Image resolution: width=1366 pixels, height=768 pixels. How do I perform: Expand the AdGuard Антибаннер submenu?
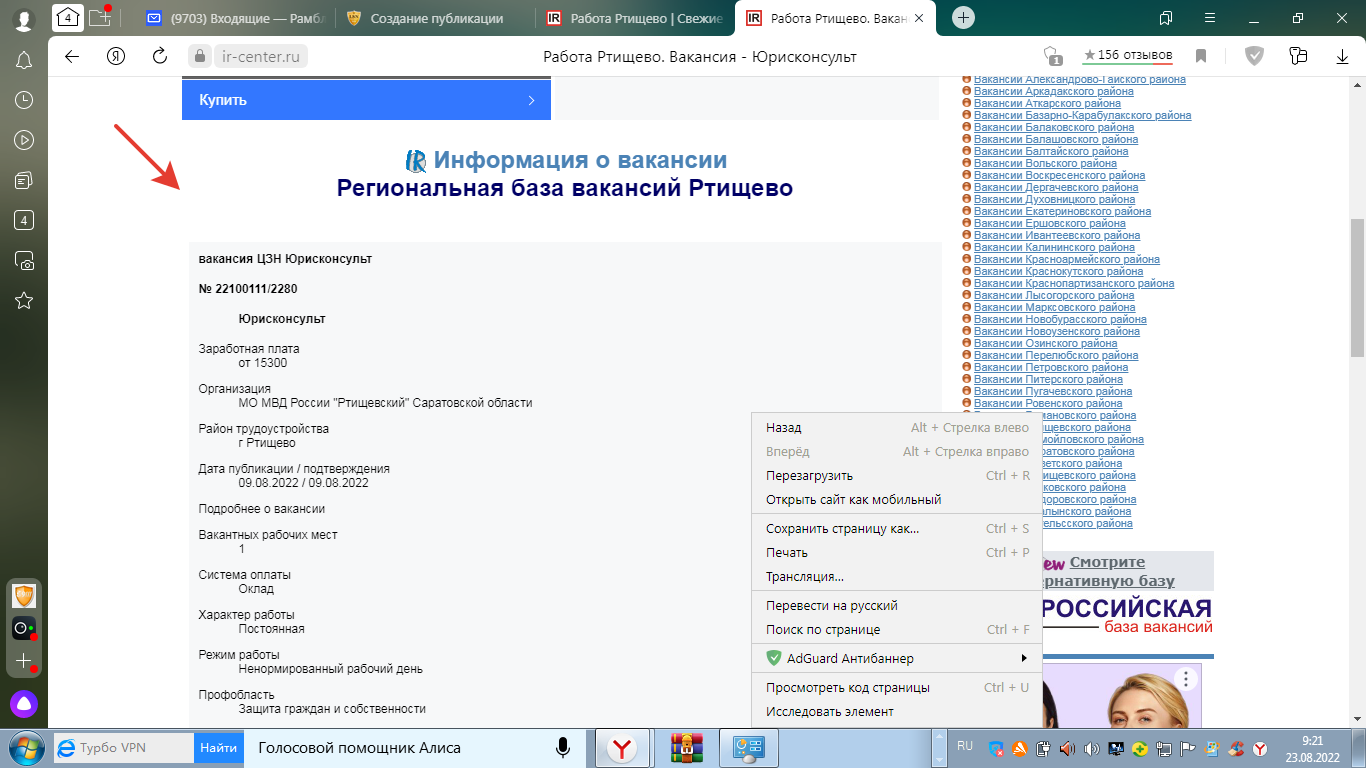point(1023,658)
